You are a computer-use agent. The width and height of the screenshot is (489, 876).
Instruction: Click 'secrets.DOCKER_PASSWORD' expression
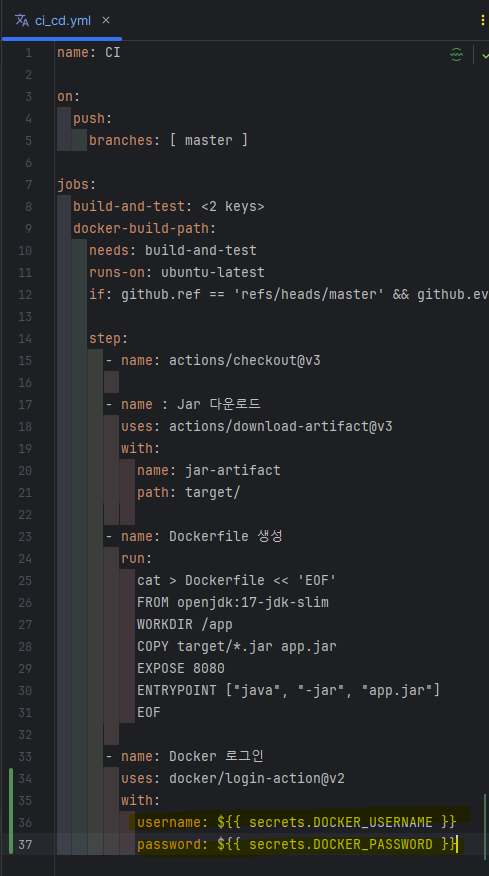[x=340, y=844]
